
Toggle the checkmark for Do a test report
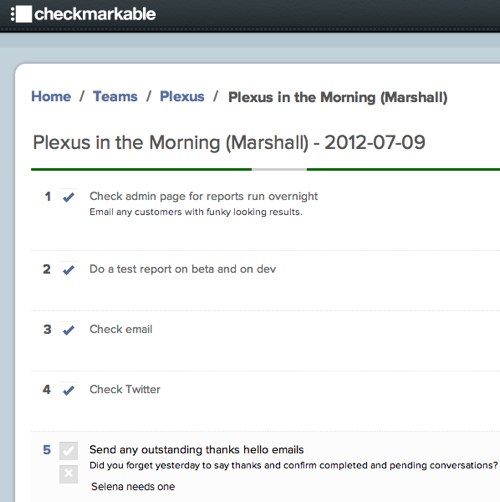pyautogui.click(x=69, y=270)
